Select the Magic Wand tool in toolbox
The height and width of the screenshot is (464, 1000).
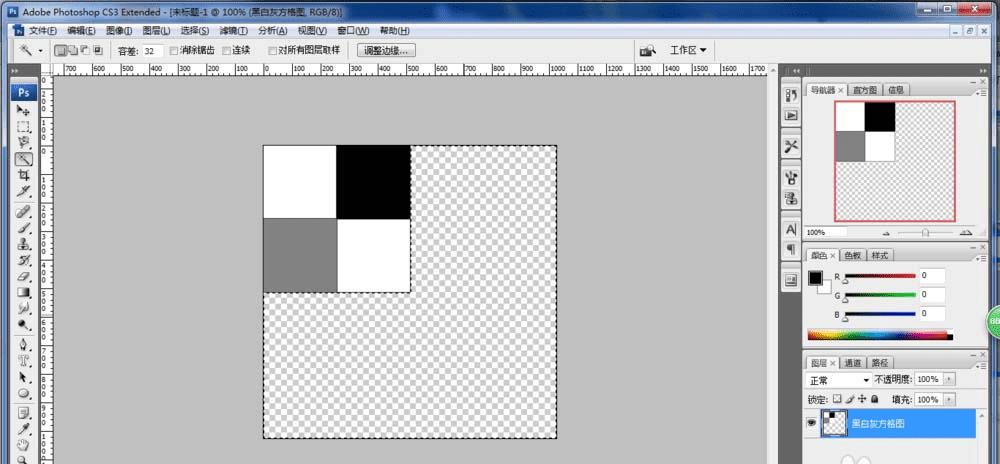[24, 159]
